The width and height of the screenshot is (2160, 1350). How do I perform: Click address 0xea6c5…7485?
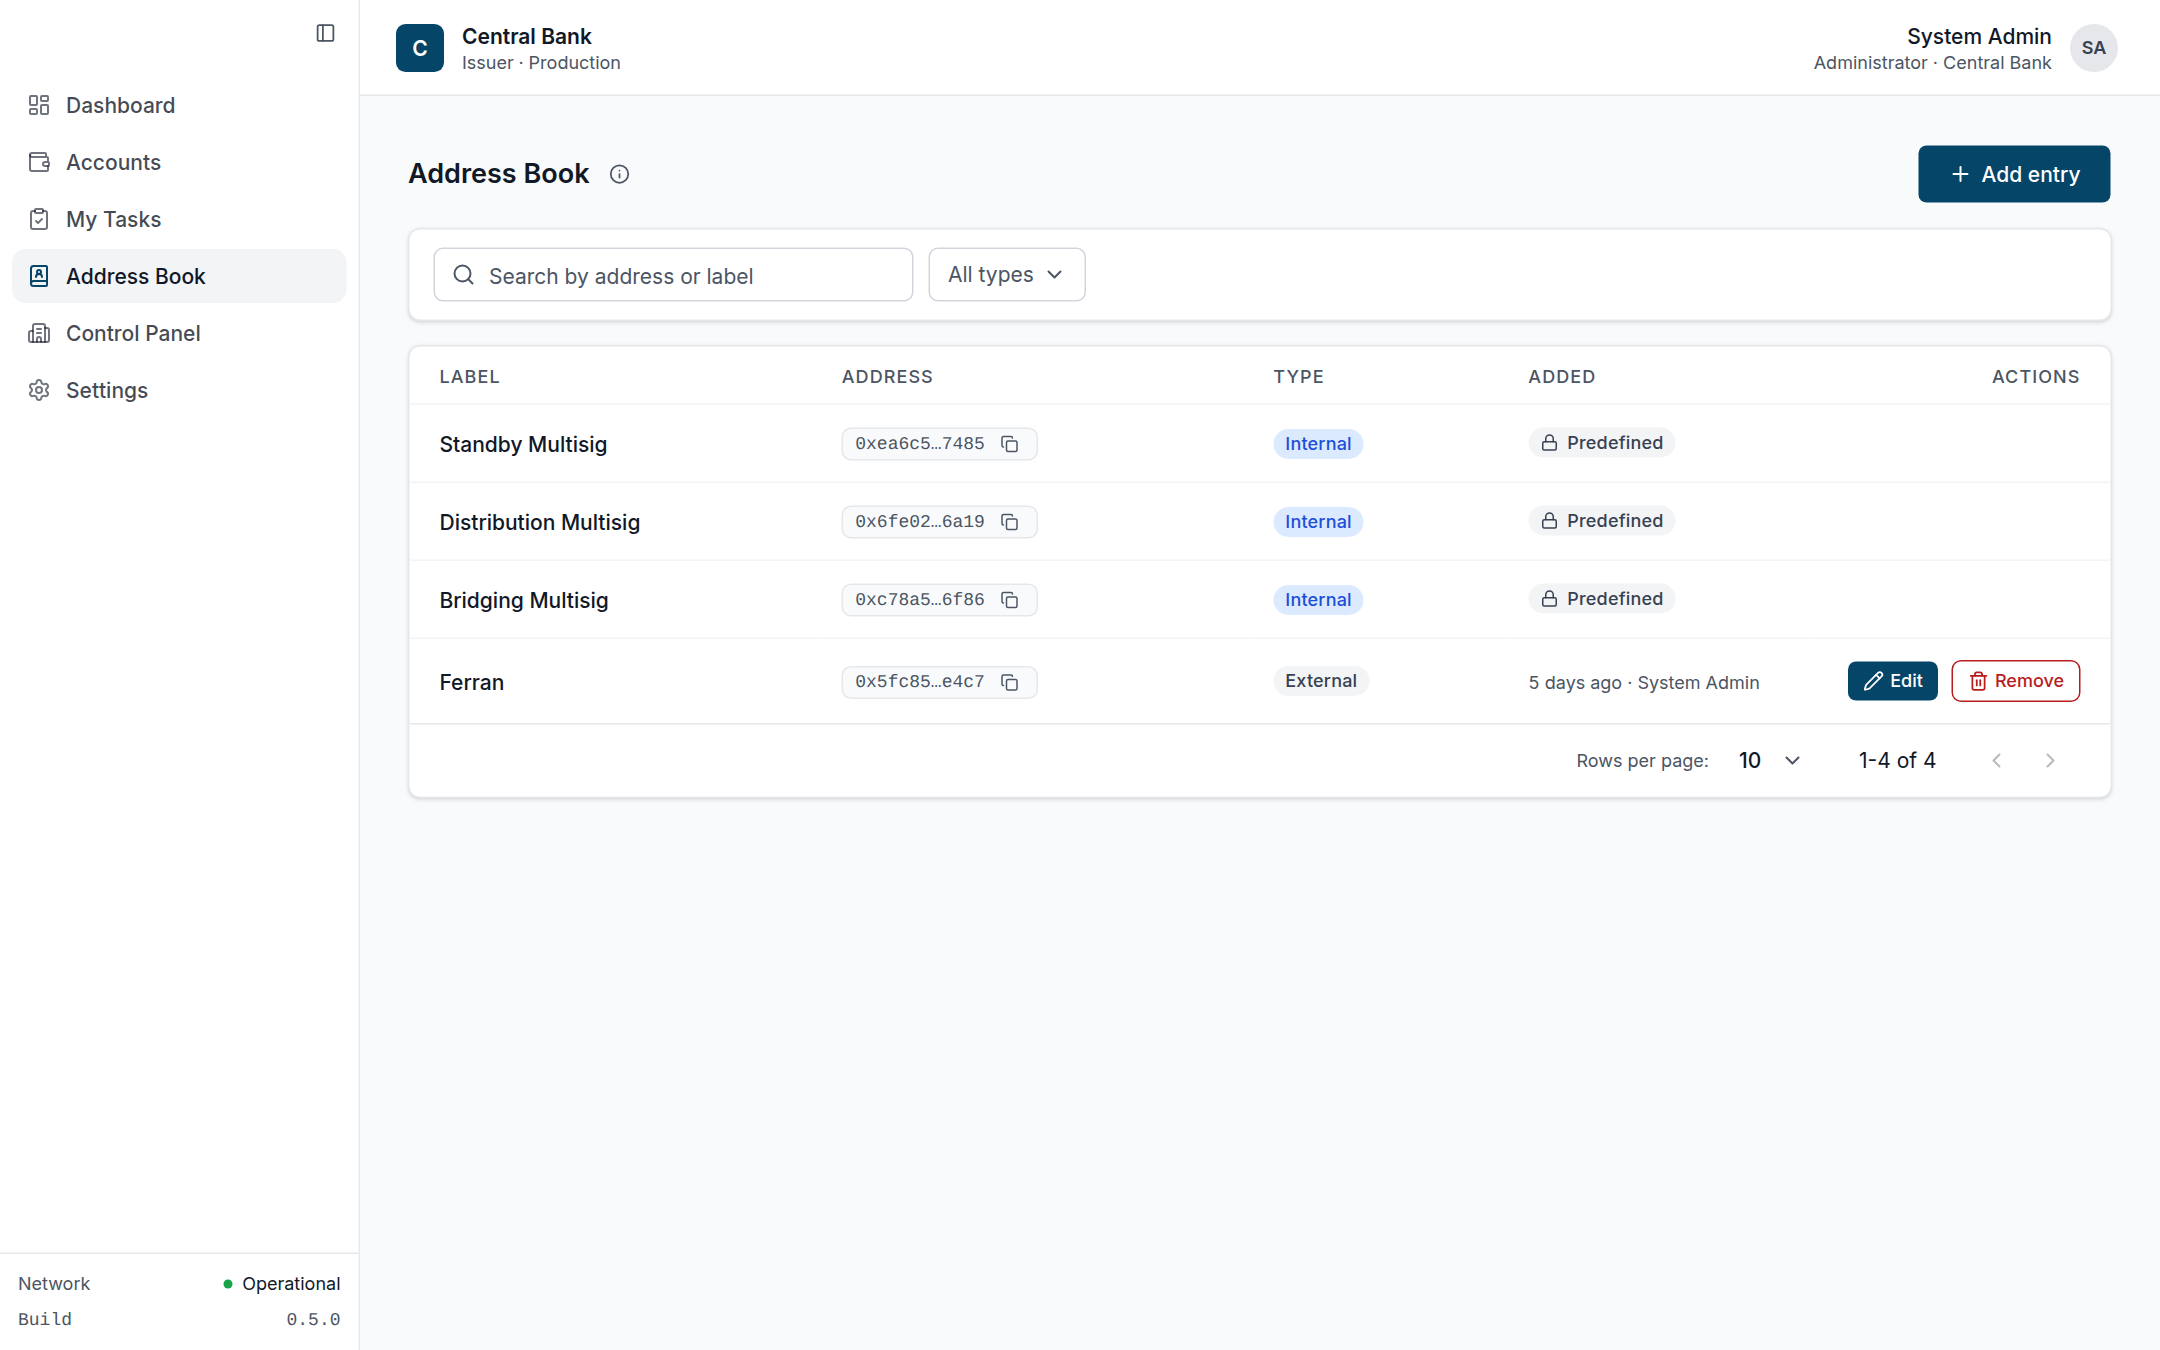919,444
